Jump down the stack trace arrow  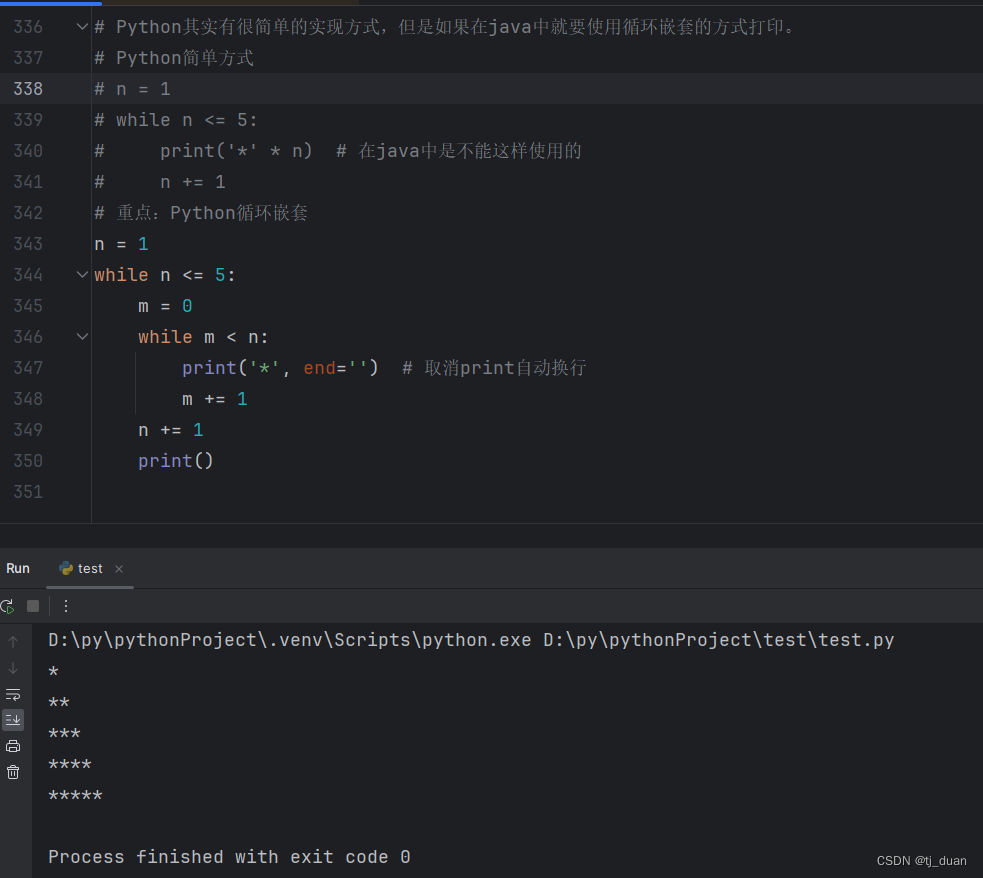[13, 668]
